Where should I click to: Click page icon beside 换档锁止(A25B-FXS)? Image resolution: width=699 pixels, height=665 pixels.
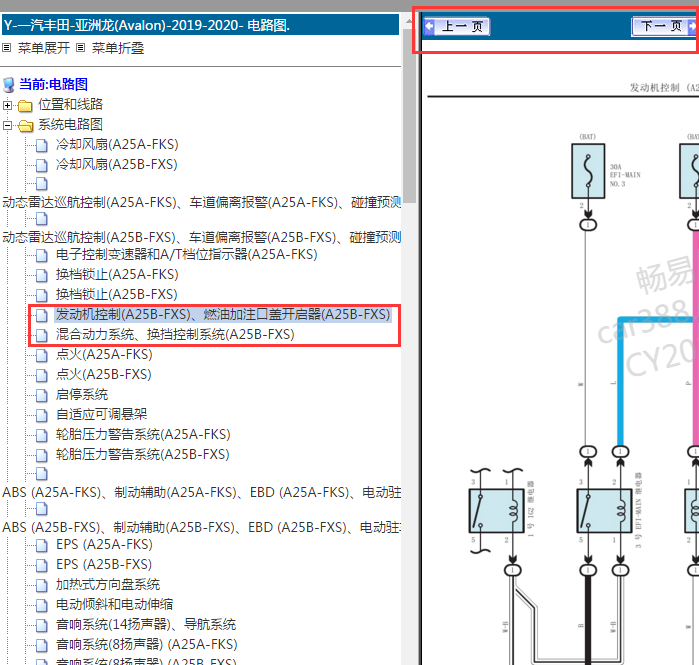point(41,296)
